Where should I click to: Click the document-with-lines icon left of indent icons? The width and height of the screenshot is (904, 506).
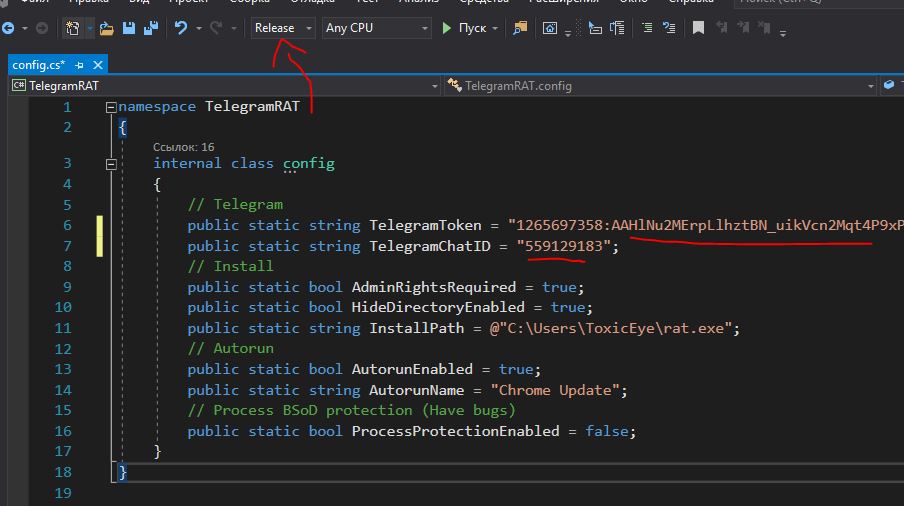point(617,28)
